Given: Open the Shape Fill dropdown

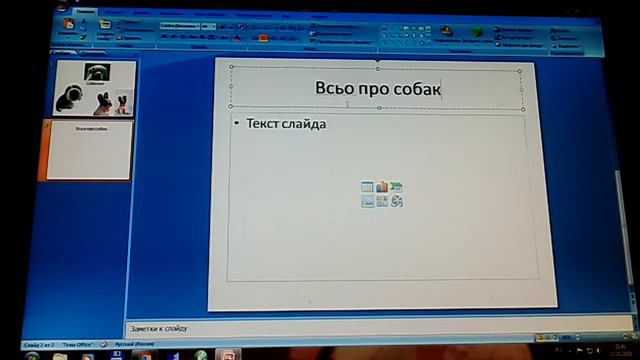Looking at the screenshot, I should (x=514, y=29).
